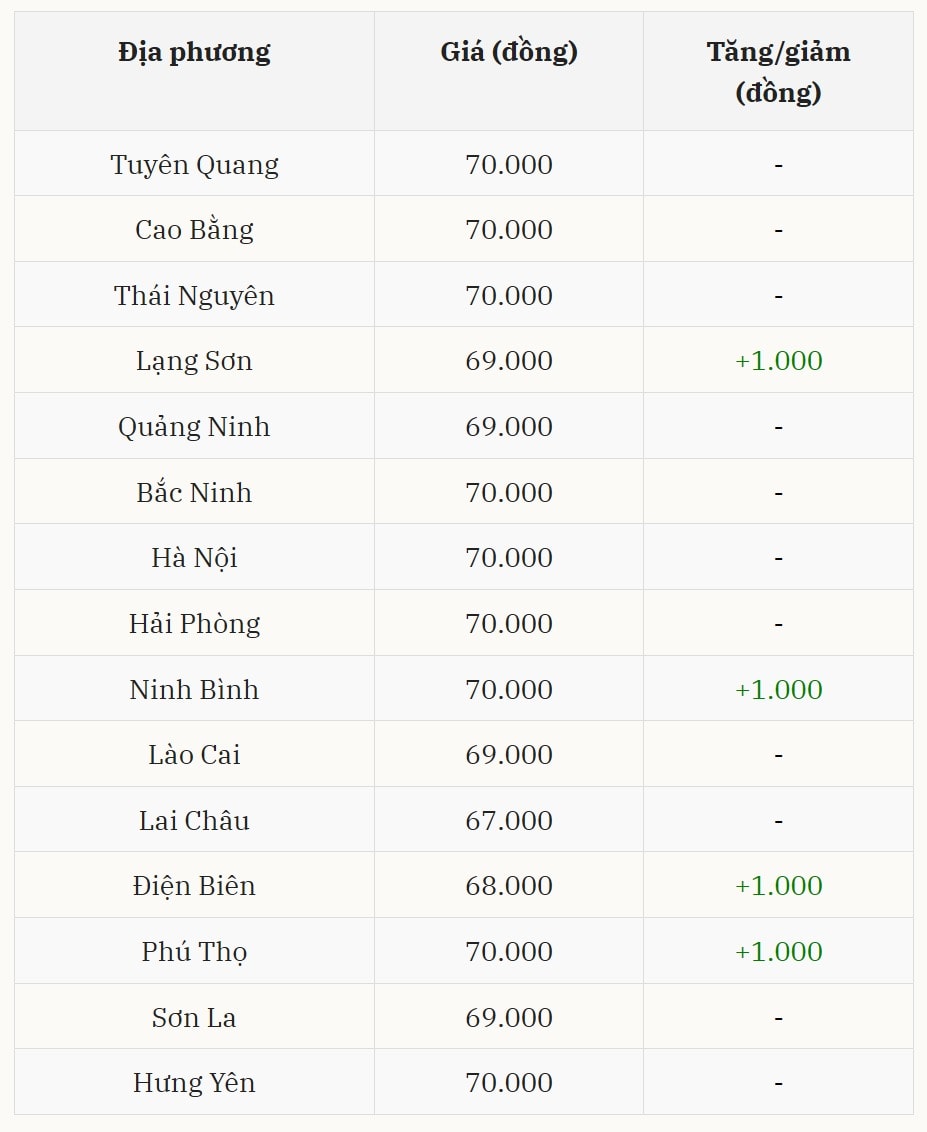This screenshot has width=927, height=1132.
Task: Select the Cao Bằng row name
Action: (x=194, y=230)
